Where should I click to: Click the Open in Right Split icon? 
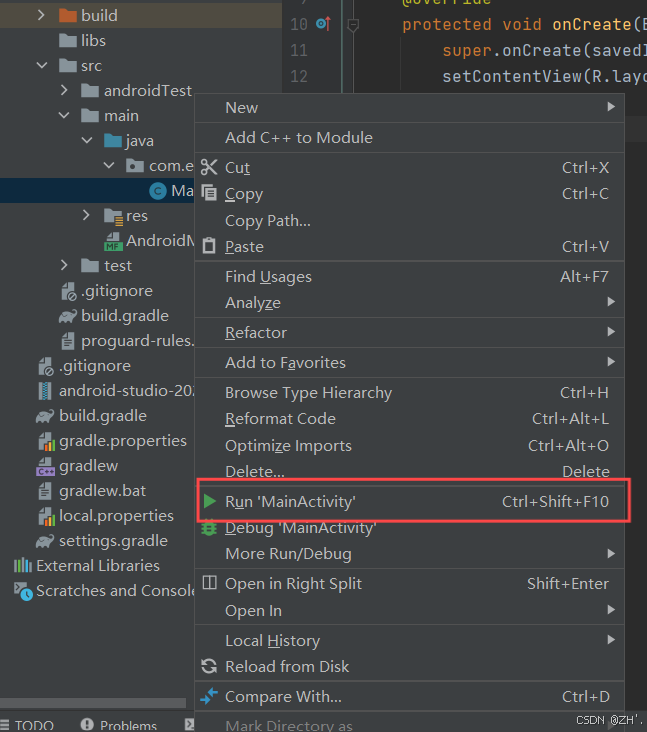click(210, 583)
